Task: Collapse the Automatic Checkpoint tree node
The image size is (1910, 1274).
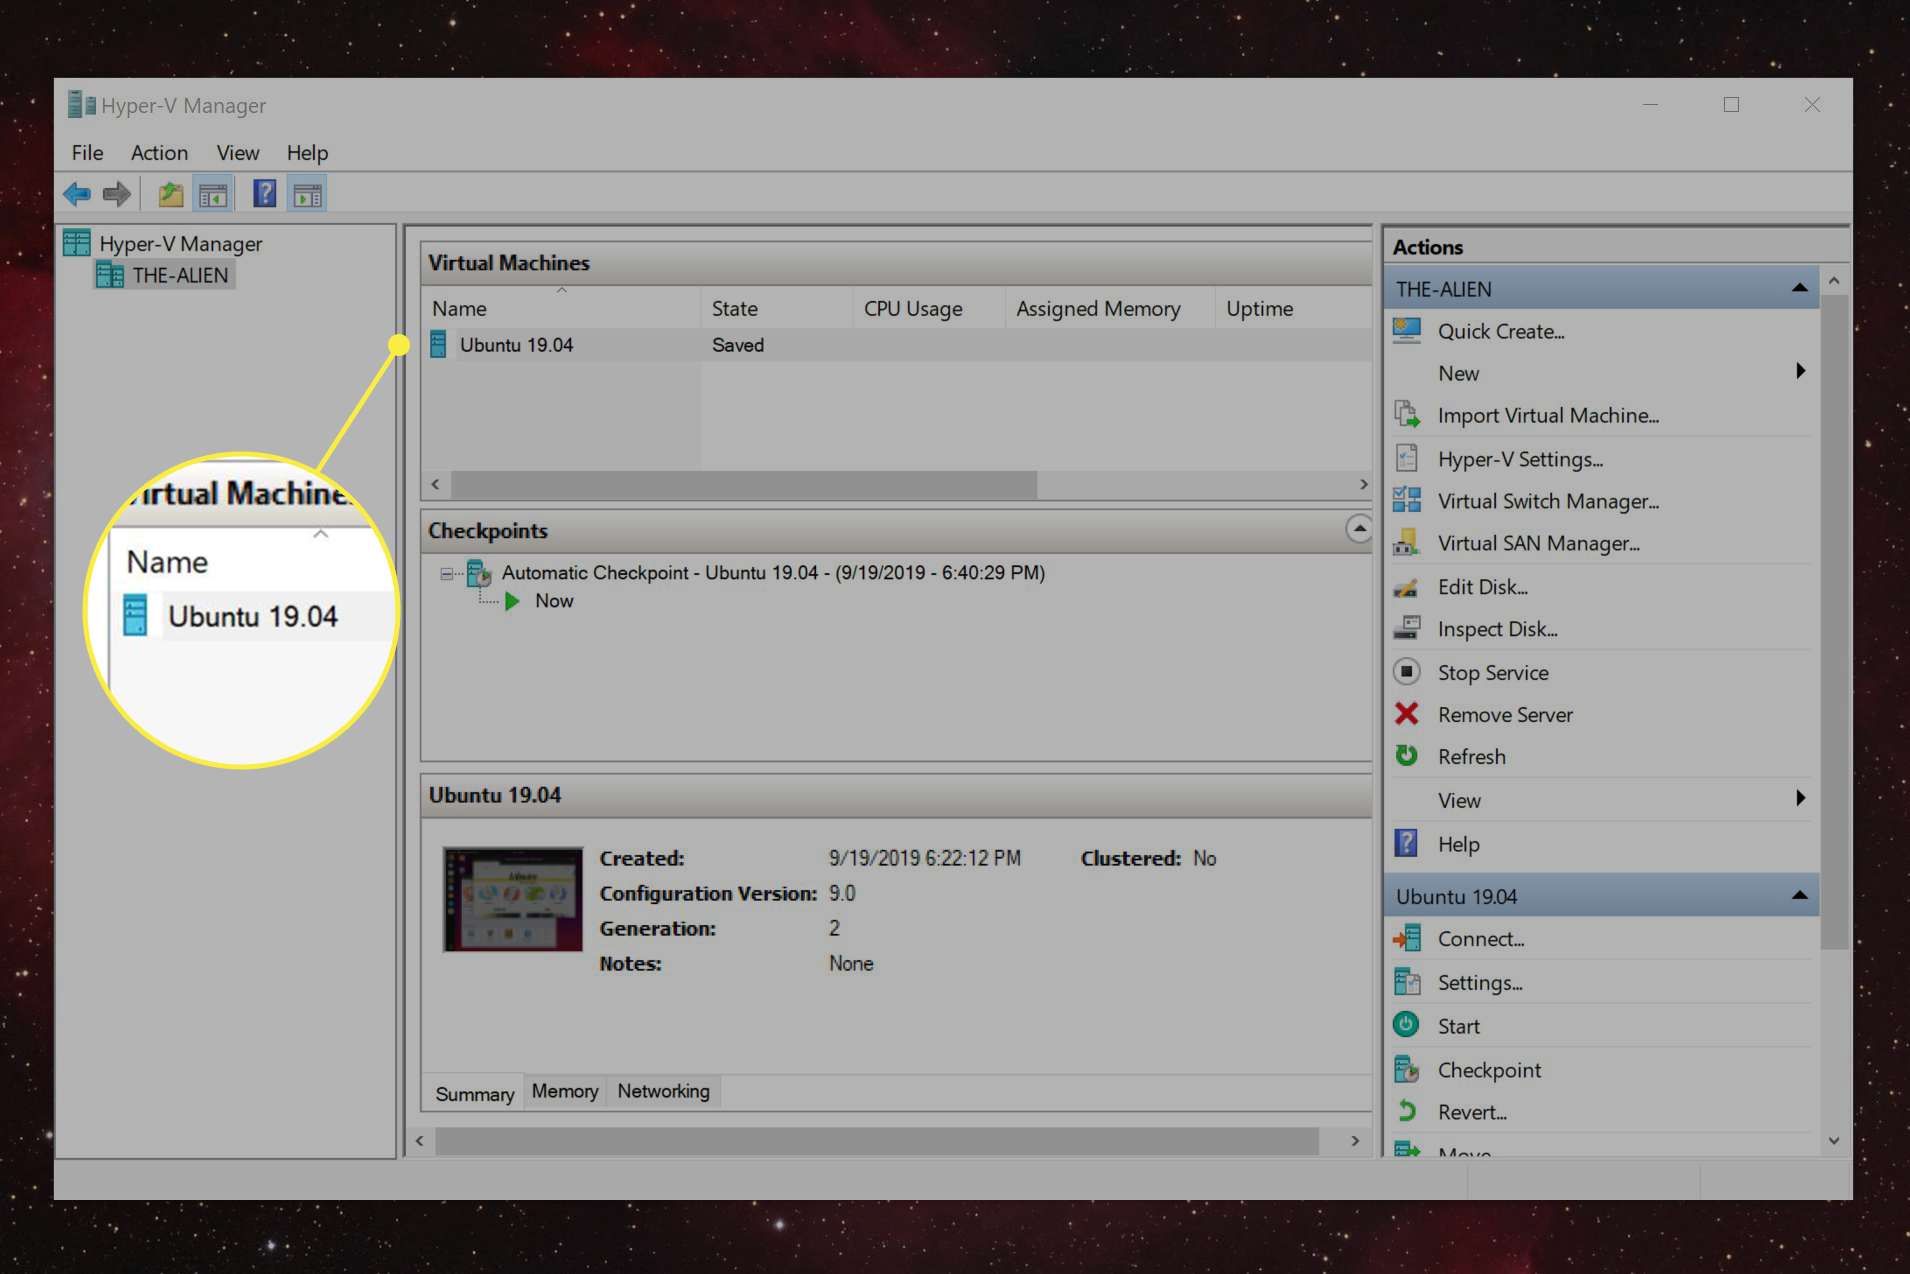Action: pyautogui.click(x=446, y=574)
